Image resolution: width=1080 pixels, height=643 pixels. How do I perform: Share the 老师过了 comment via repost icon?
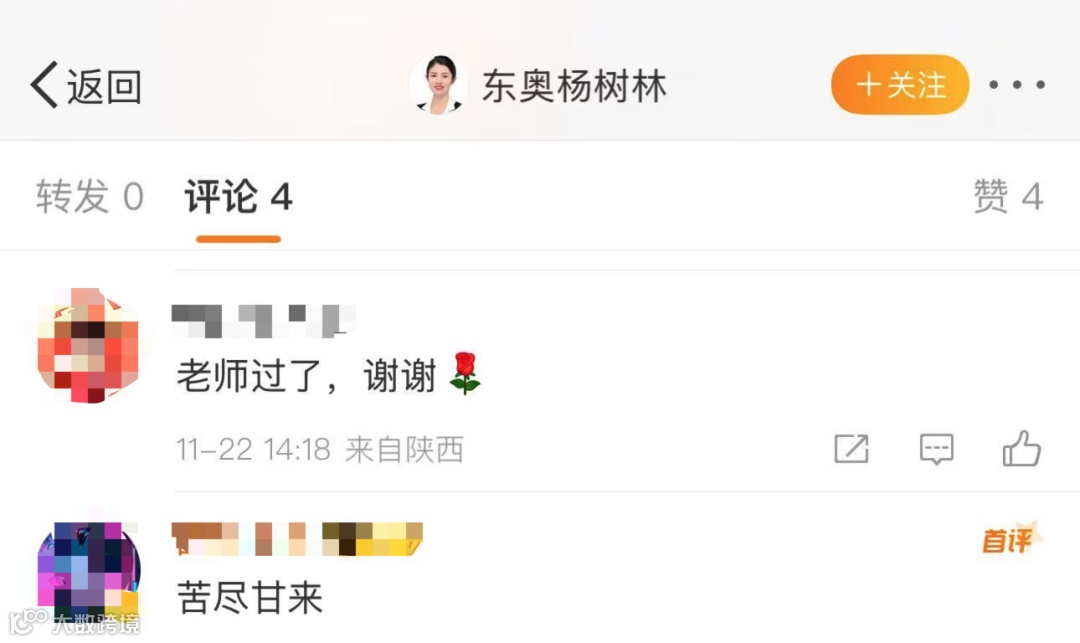tap(851, 449)
